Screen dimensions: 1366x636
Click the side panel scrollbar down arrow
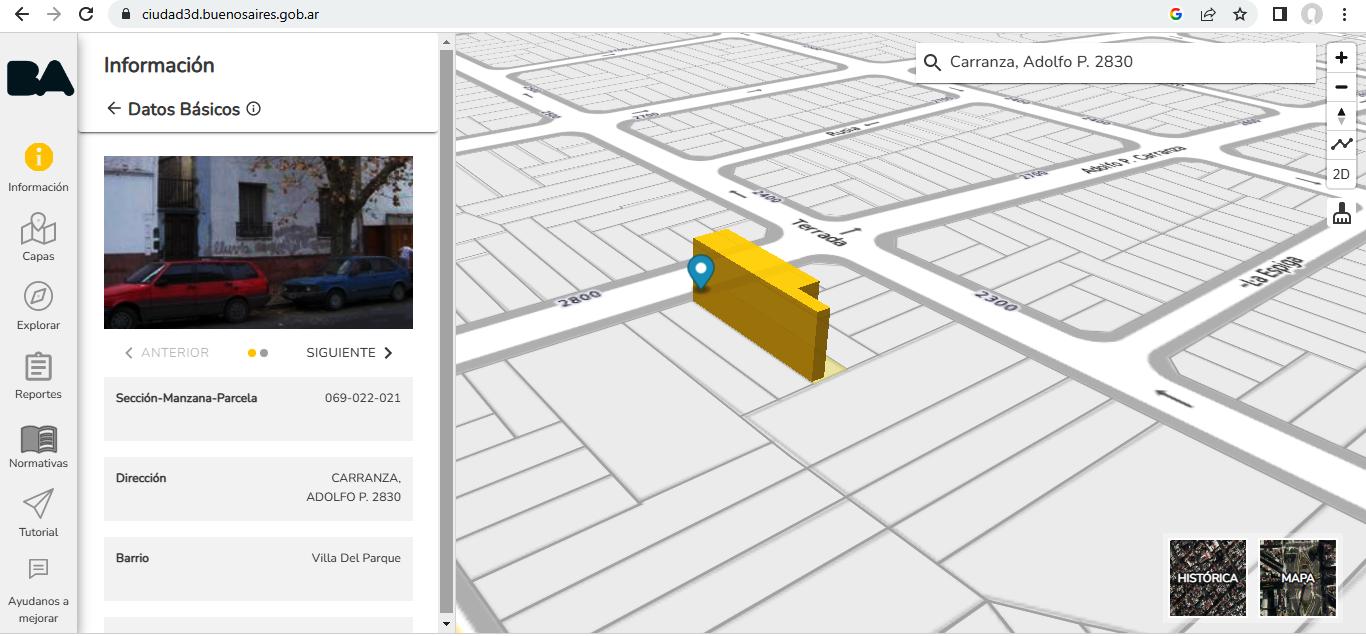point(446,624)
